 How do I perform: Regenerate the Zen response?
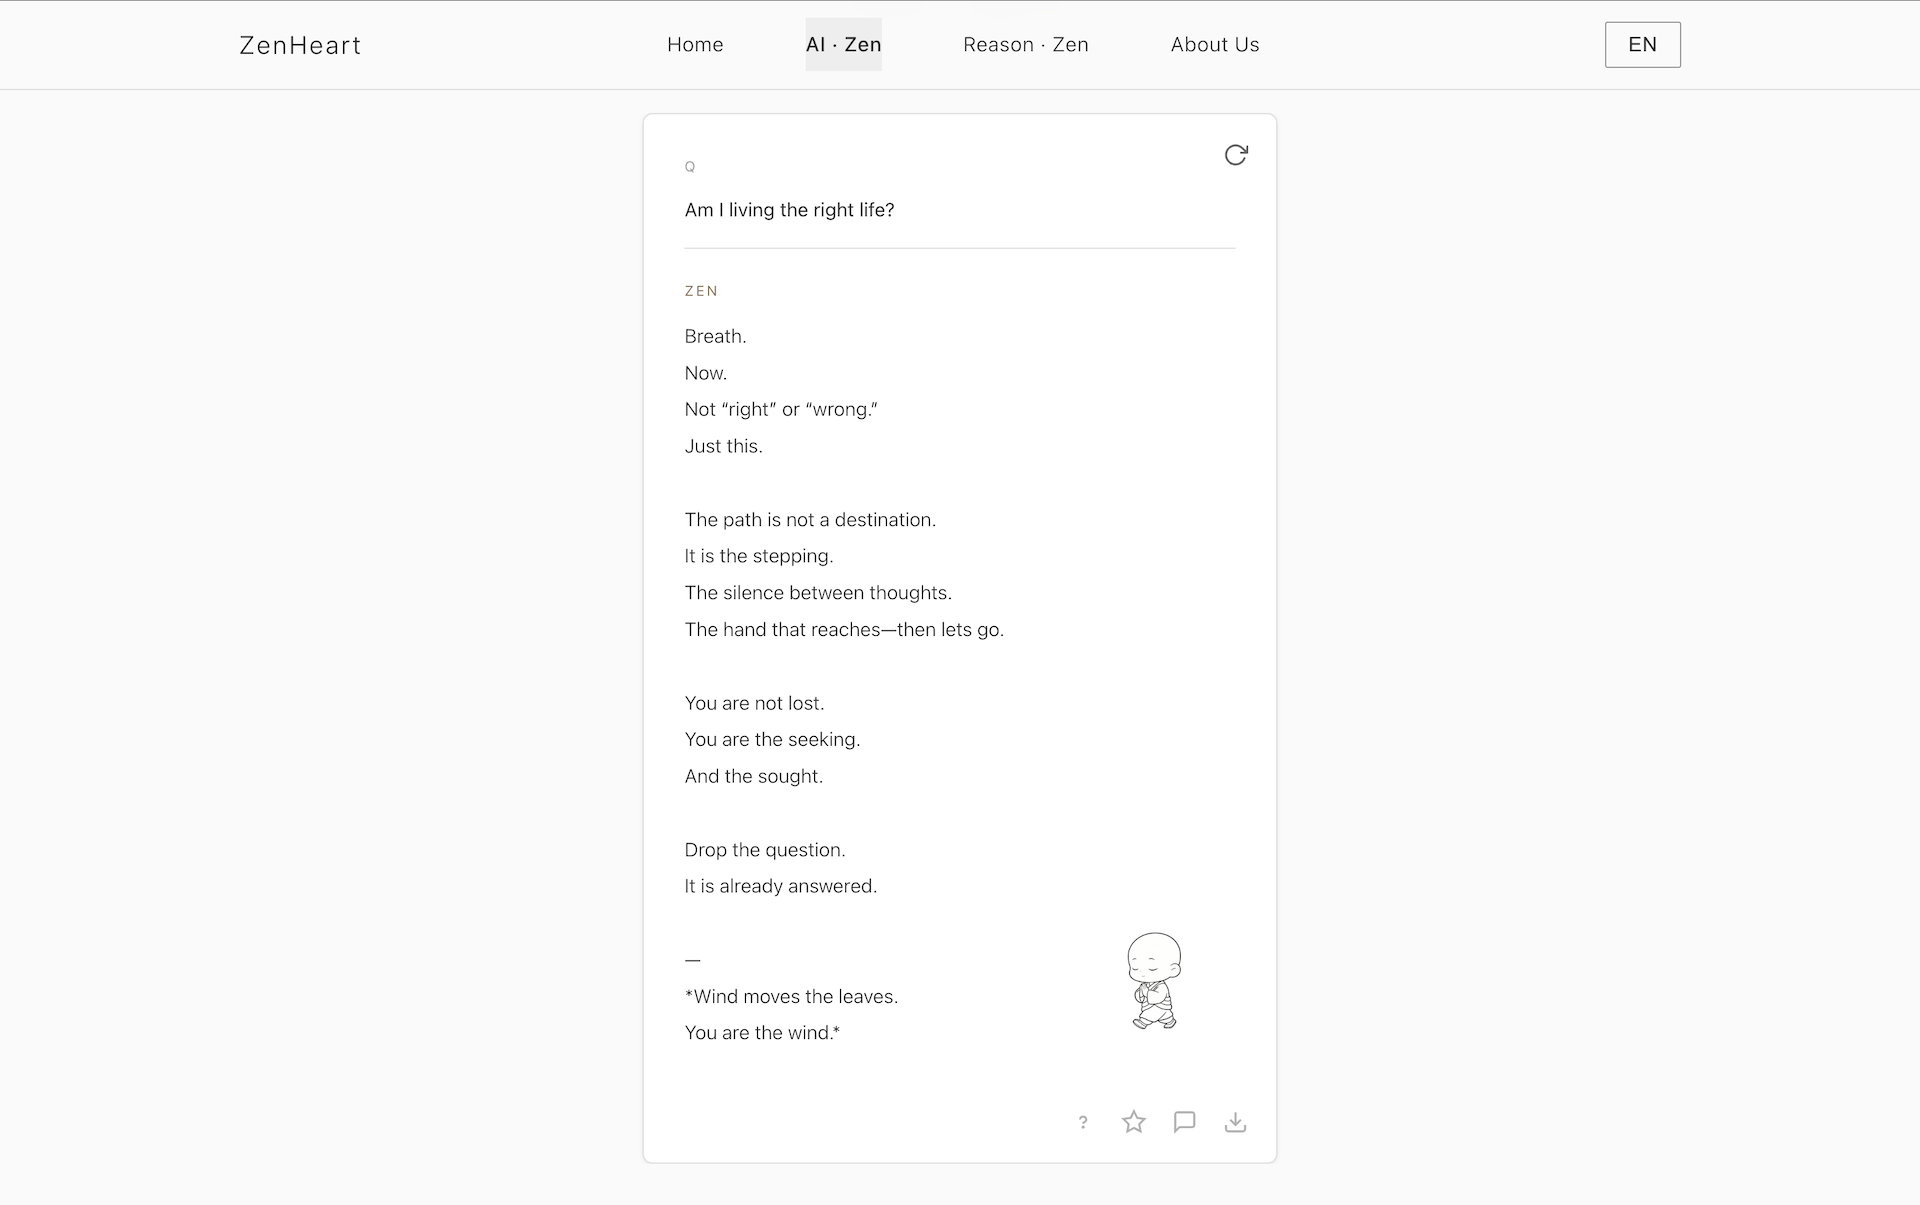click(1236, 155)
